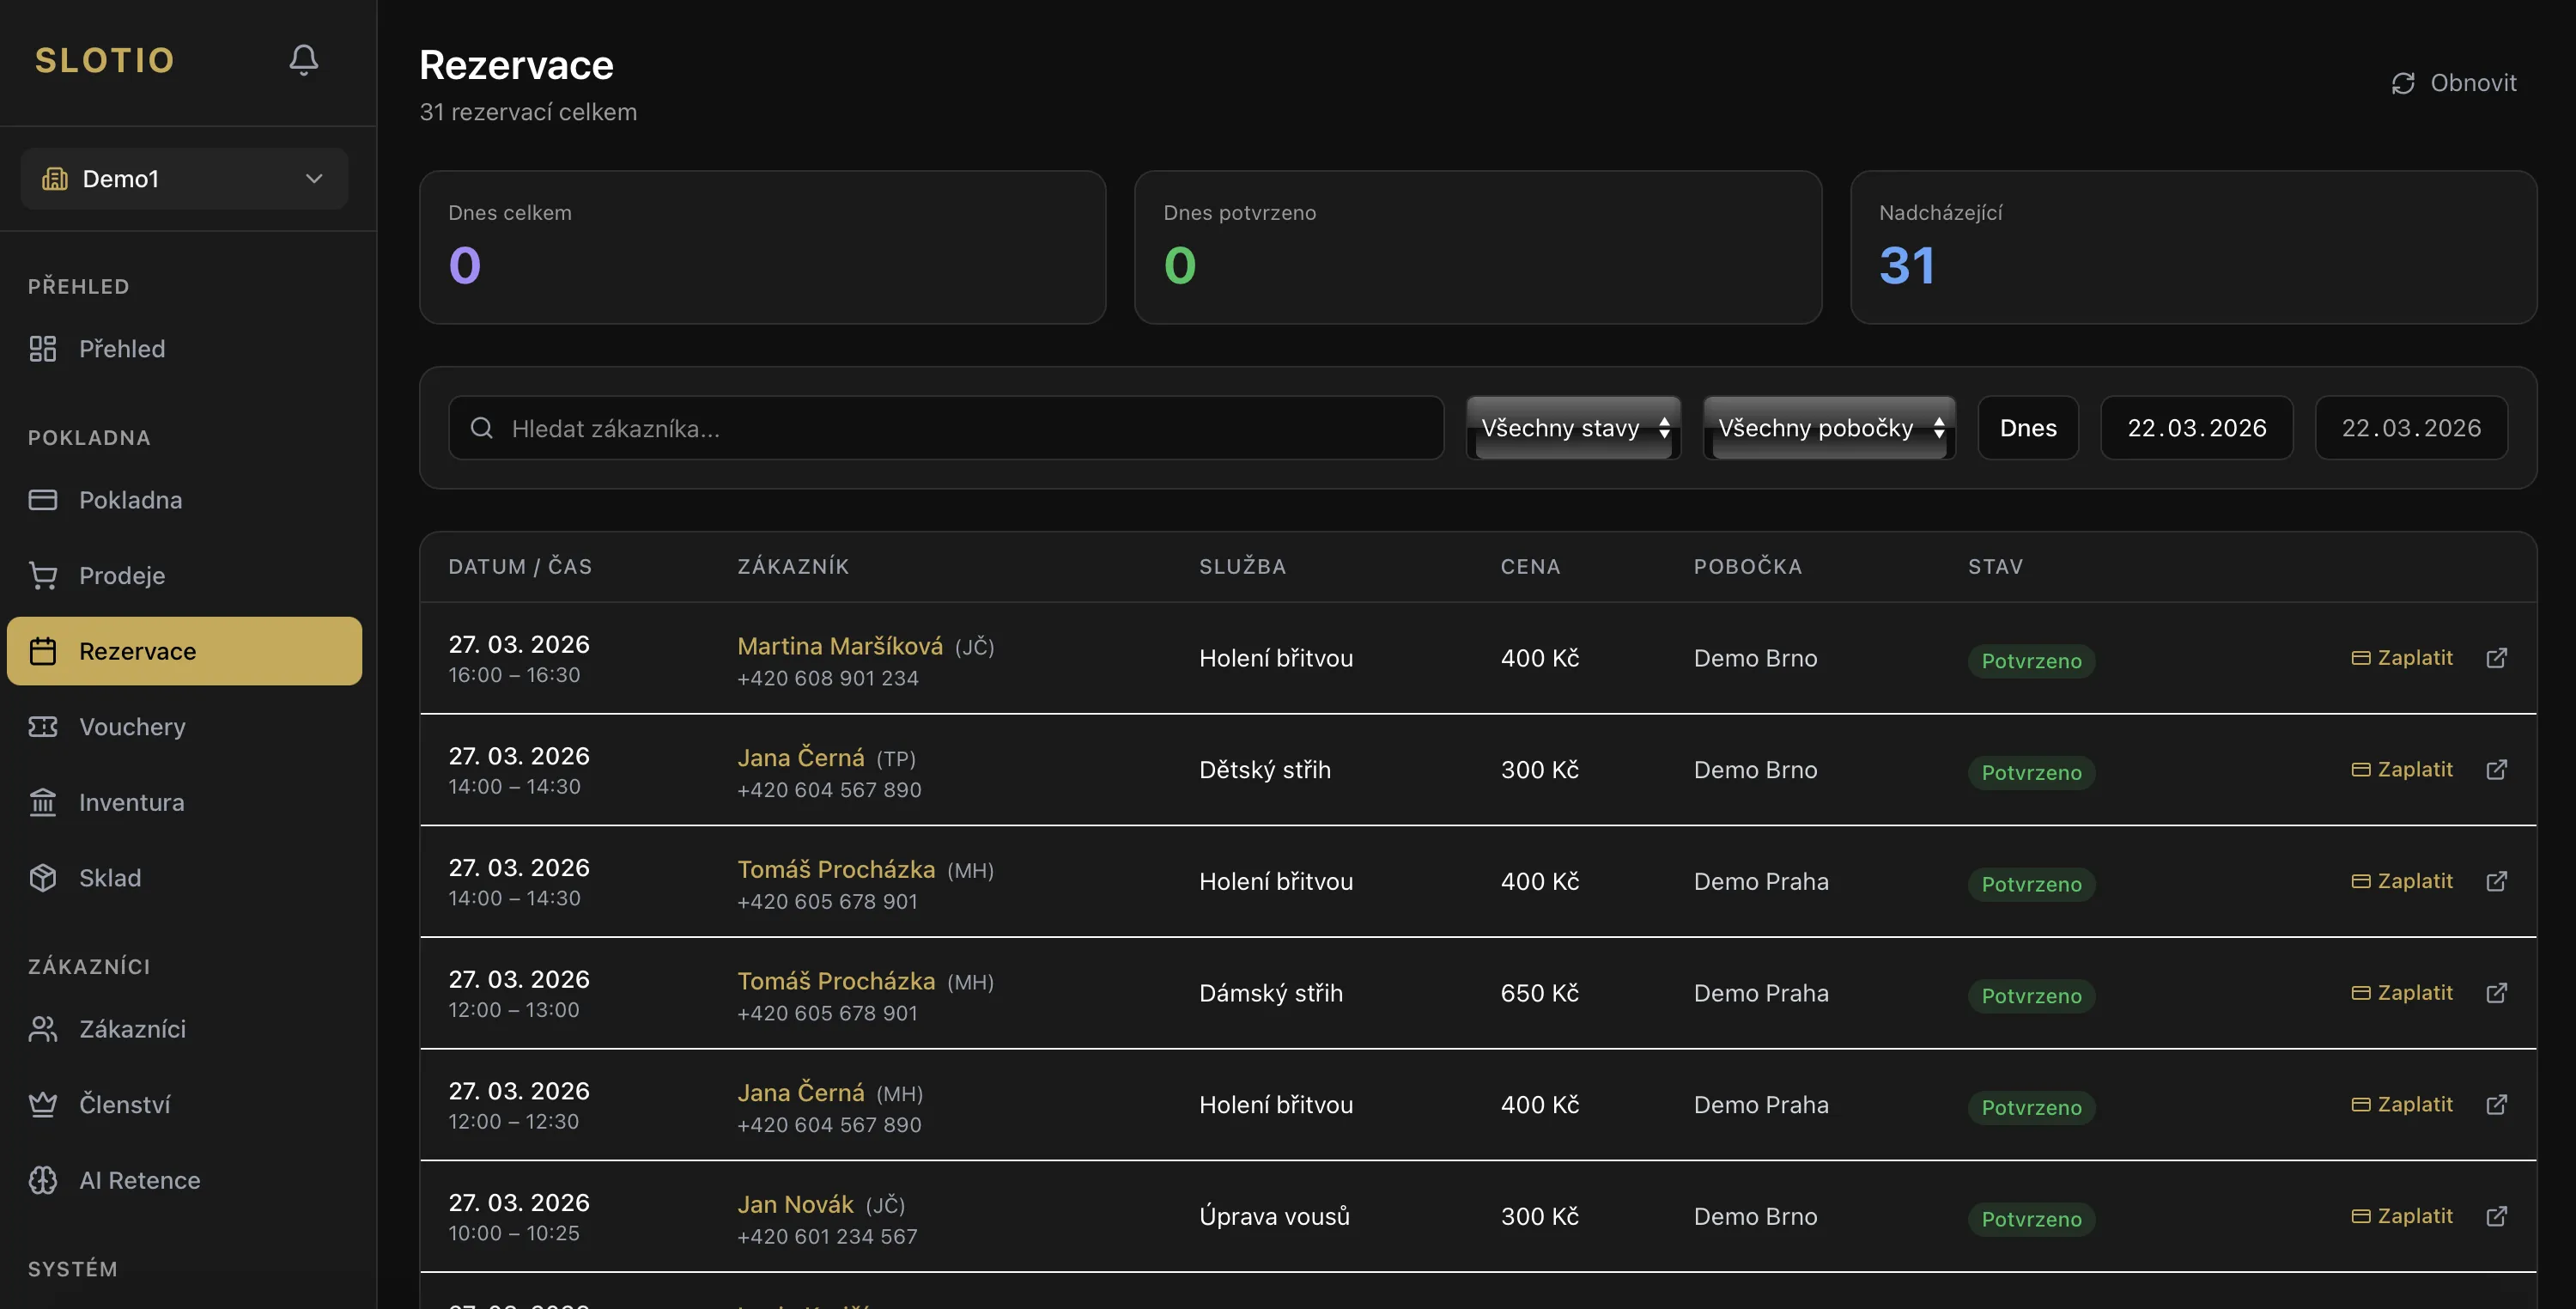Click the Obnovit refresh button
This screenshot has width=2576, height=1309.
pos(2454,83)
